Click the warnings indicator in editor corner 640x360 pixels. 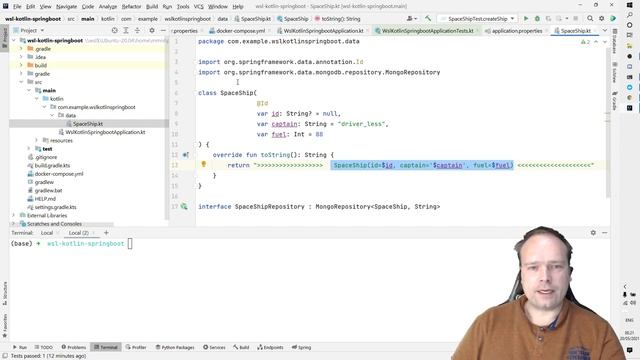click(x=585, y=42)
